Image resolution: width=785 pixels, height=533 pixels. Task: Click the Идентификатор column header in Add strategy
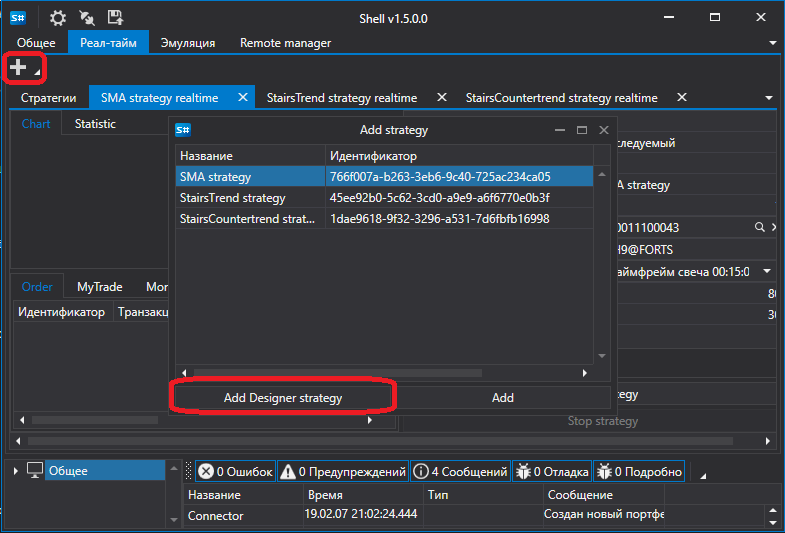[460, 156]
